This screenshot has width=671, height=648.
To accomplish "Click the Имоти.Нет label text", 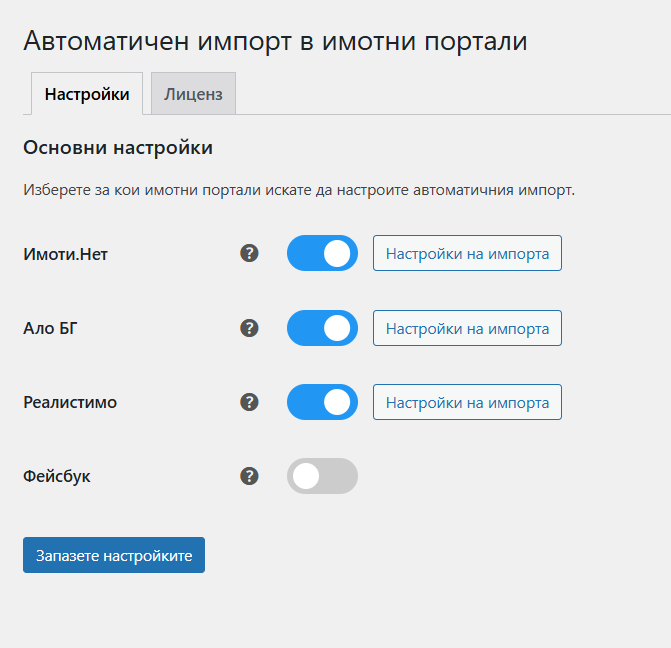I will tap(65, 254).
